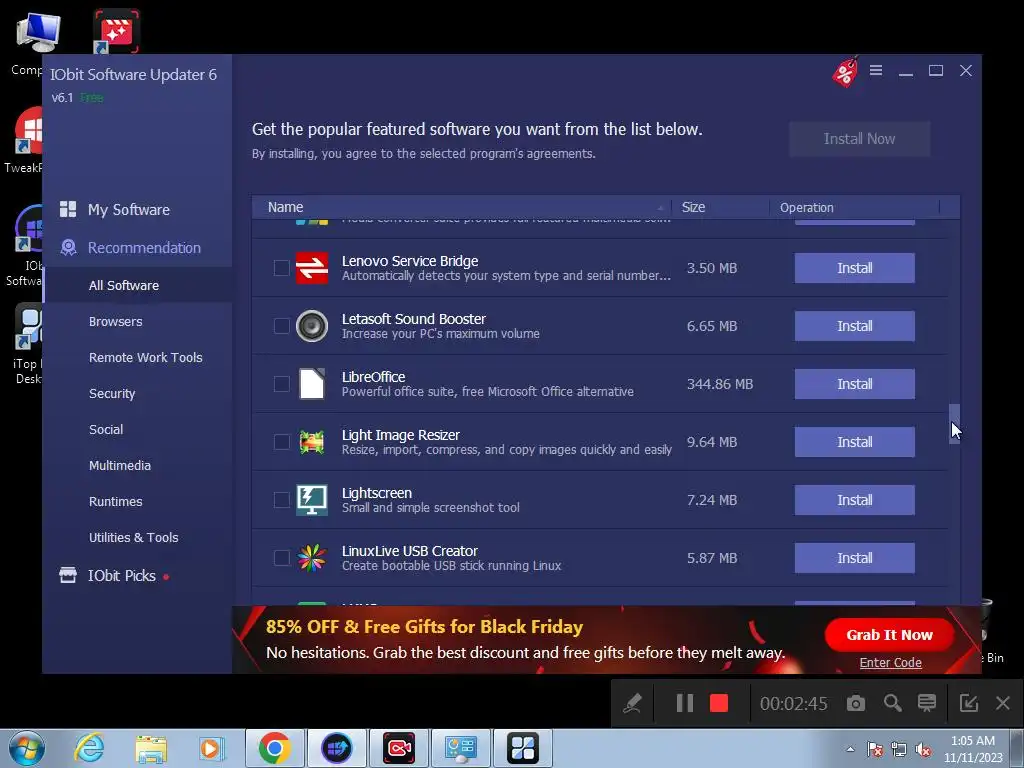Viewport: 1024px width, 768px height.
Task: Install Lenovo Service Bridge
Action: [854, 268]
